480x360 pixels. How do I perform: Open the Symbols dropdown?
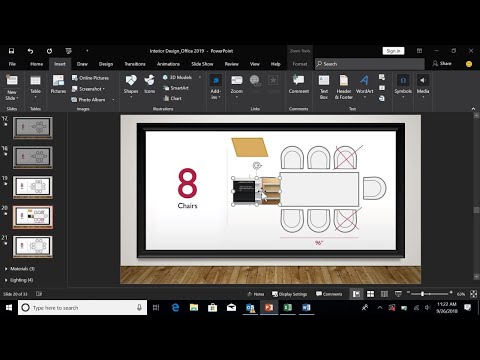pyautogui.click(x=403, y=86)
